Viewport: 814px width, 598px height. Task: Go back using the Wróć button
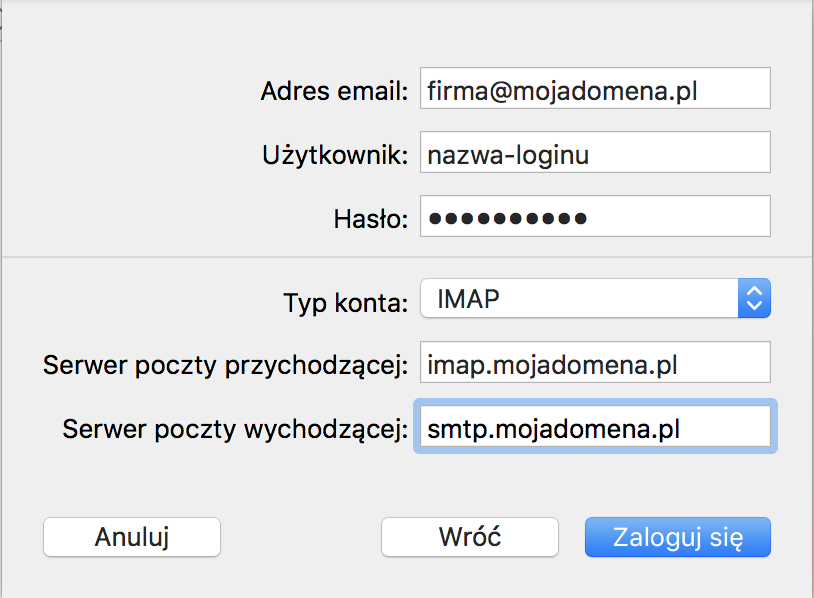click(x=470, y=537)
